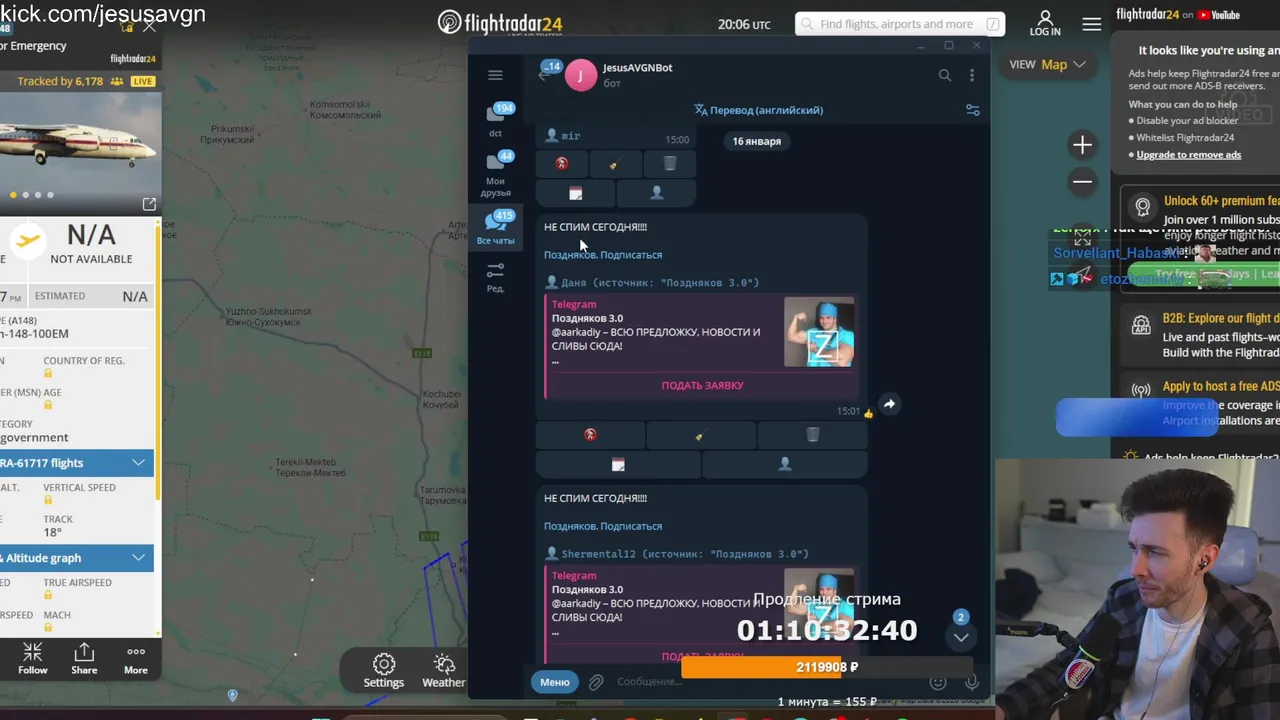Click Upgrade to remove ads link
The image size is (1280, 720).
click(1189, 155)
